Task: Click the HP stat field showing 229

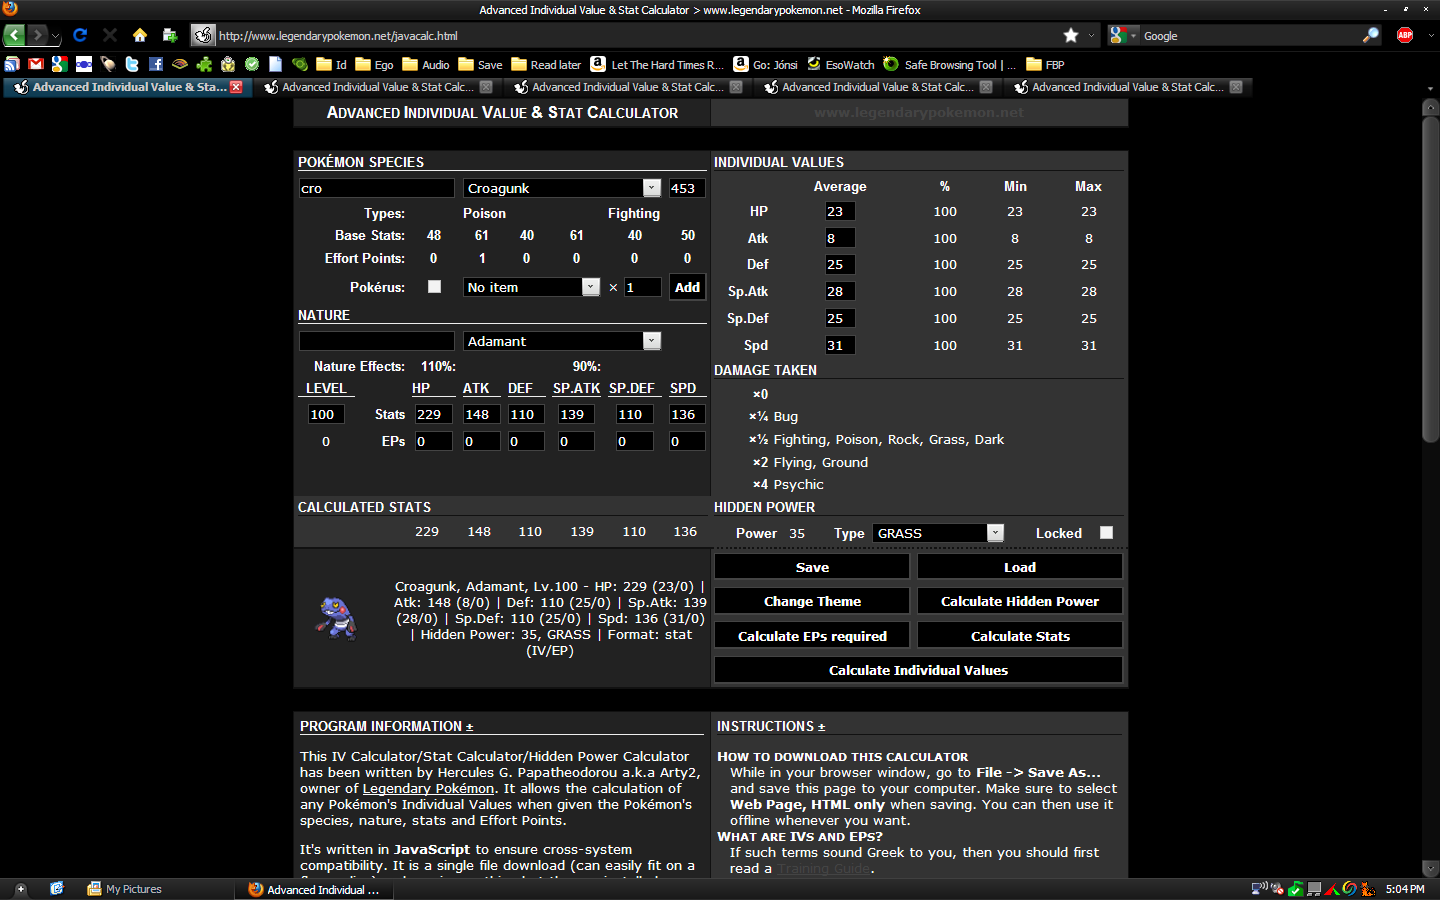Action: (x=433, y=414)
